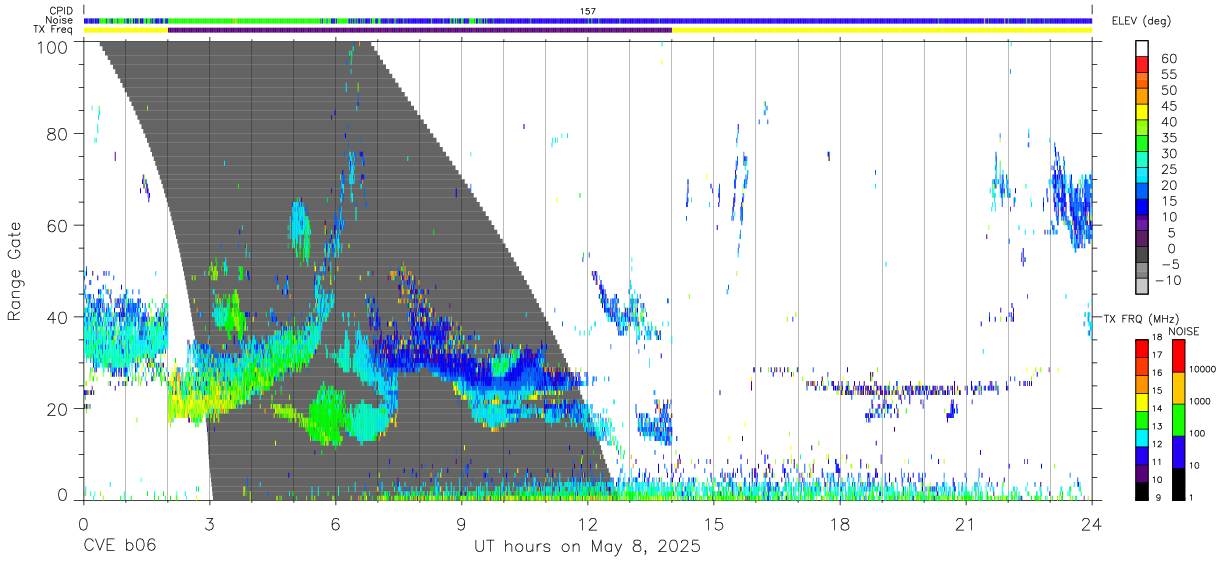
Task: Click the '12' tick on UT hours axis
Action: point(588,523)
